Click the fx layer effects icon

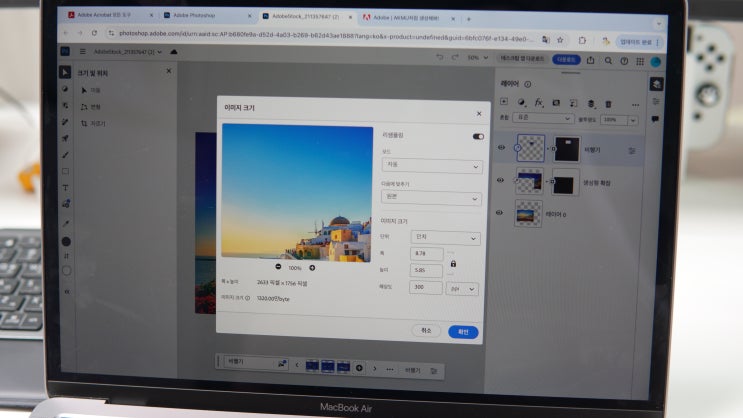click(x=538, y=102)
